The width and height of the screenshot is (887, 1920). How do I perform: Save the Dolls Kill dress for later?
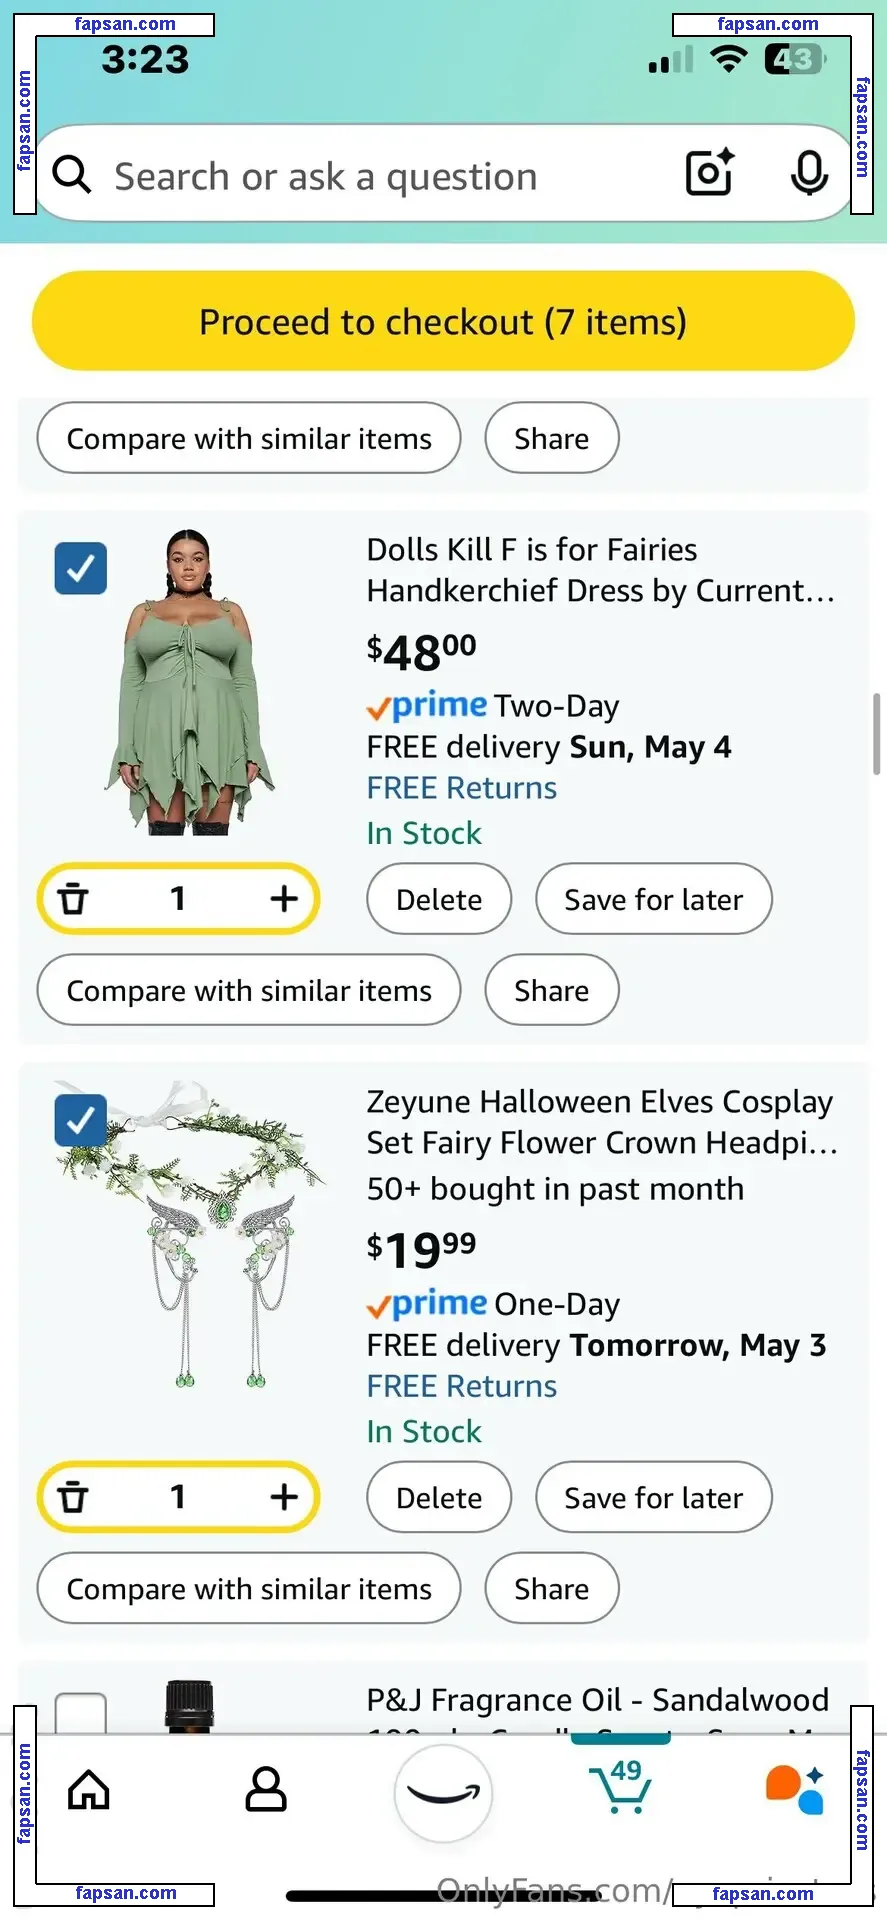point(653,899)
